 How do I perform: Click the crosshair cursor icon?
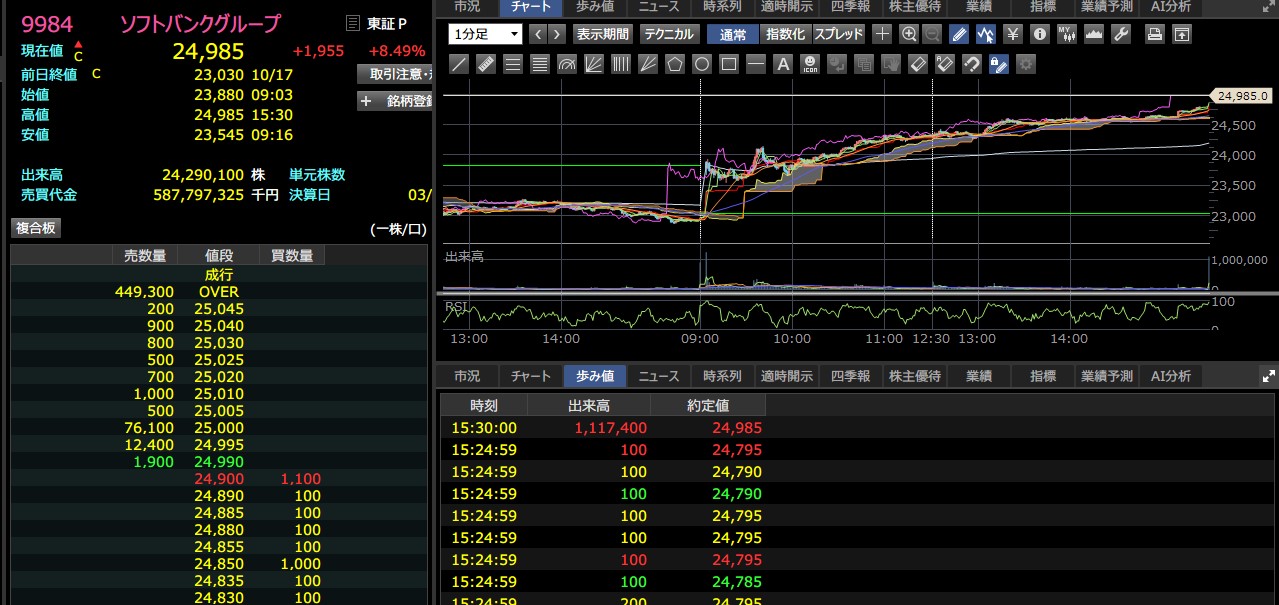pyautogui.click(x=882, y=34)
